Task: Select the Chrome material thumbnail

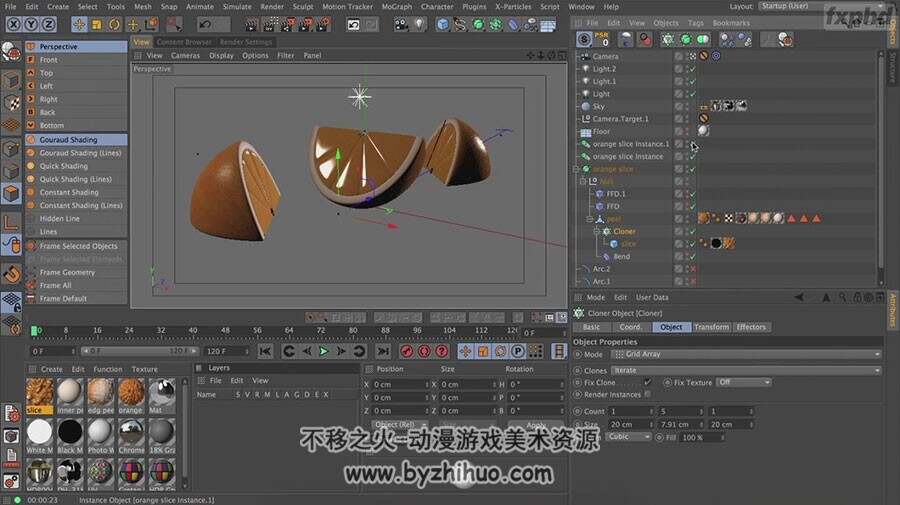Action: 131,436
